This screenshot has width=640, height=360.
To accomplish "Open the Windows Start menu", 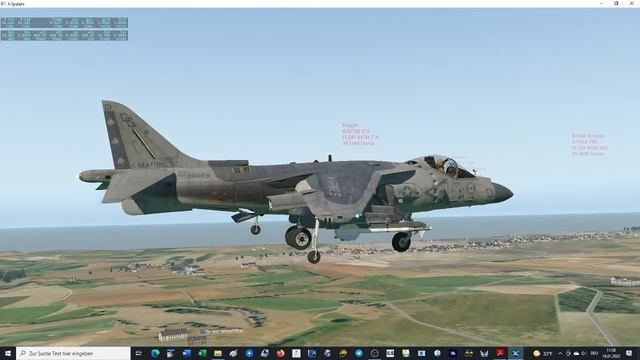I will [x=7, y=353].
